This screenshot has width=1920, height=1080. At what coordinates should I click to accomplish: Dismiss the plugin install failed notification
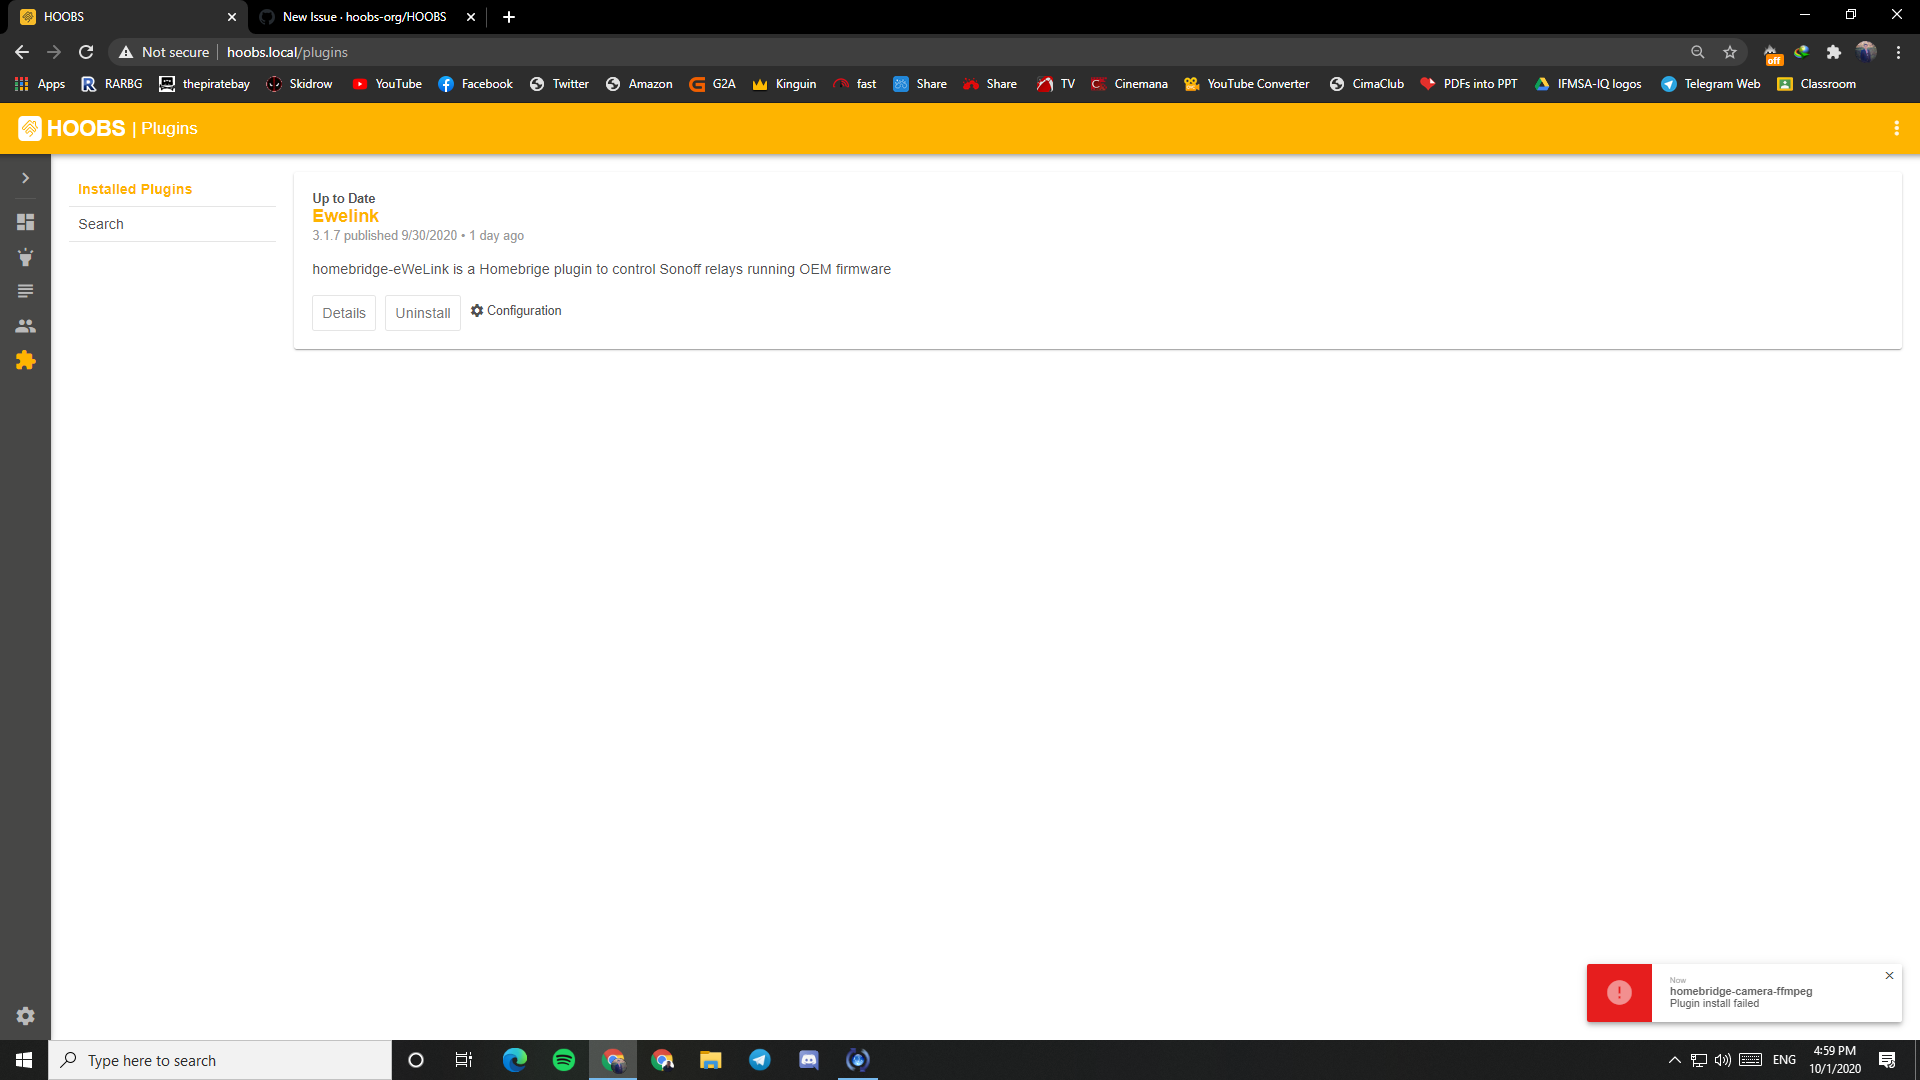tap(1889, 975)
